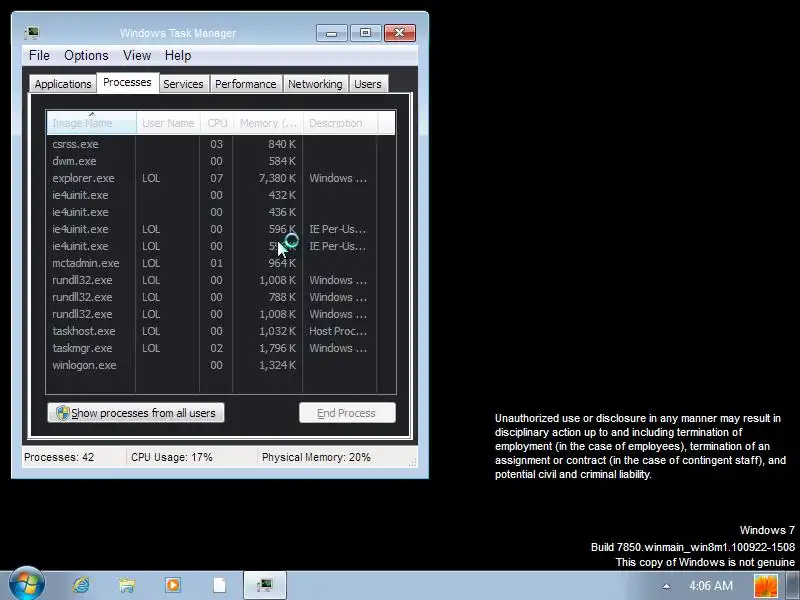Viewport: 800px width, 600px height.
Task: Click the 7,380 K memory value
Action: [277, 178]
